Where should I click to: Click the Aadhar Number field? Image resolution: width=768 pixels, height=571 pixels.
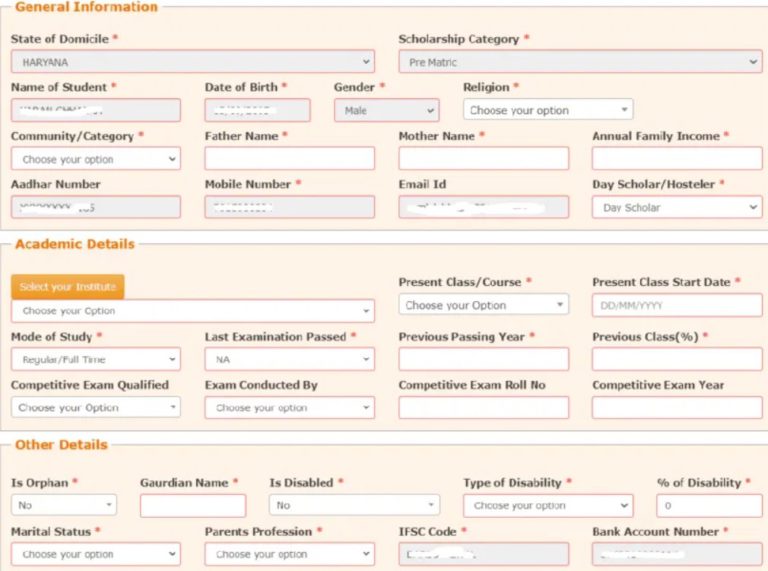96,207
